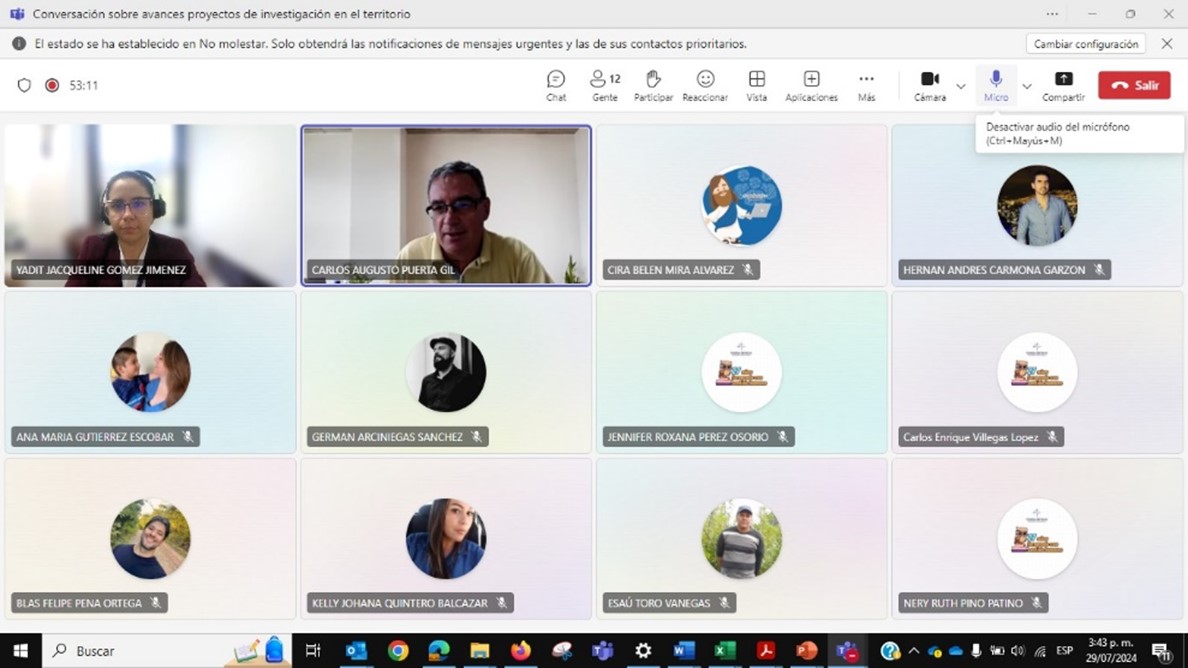Raise hand with Participar icon

653,85
